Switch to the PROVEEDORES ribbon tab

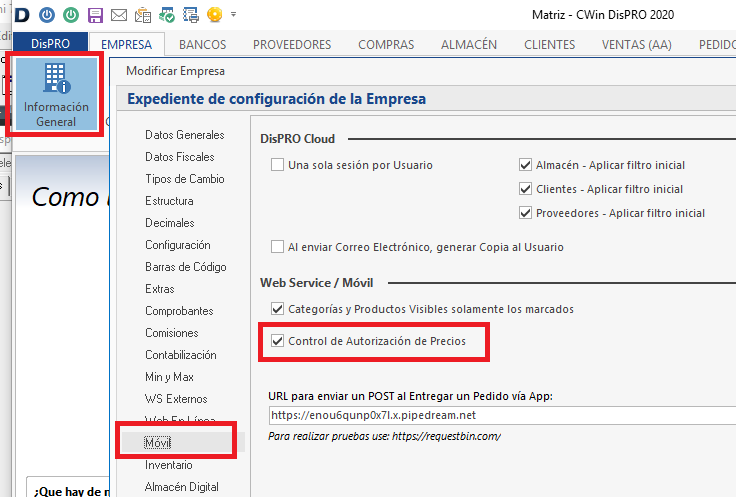[292, 45]
